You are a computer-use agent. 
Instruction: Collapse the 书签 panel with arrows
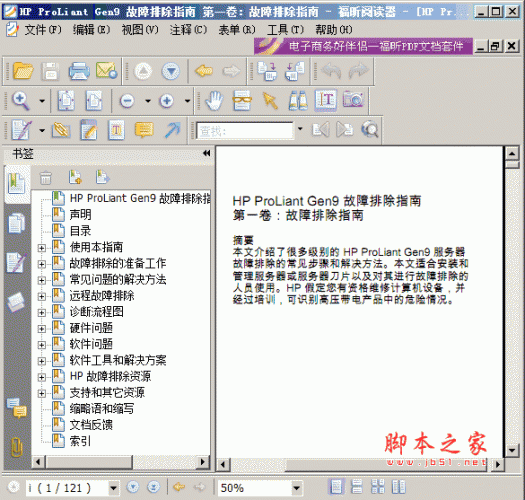(x=207, y=153)
